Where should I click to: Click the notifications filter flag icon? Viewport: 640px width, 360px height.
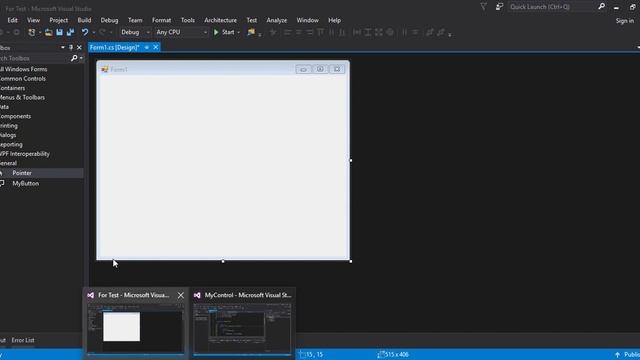pos(483,7)
